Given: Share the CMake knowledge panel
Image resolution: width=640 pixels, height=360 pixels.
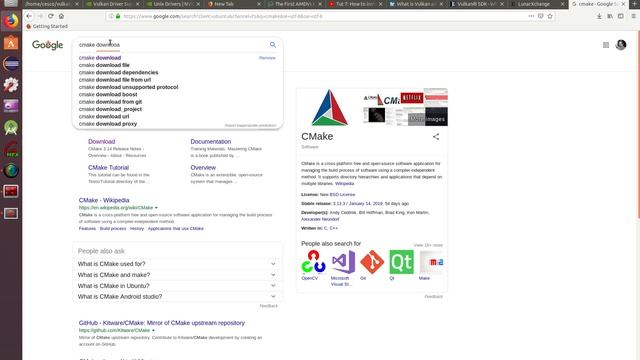Looking at the screenshot, I should point(436,137).
